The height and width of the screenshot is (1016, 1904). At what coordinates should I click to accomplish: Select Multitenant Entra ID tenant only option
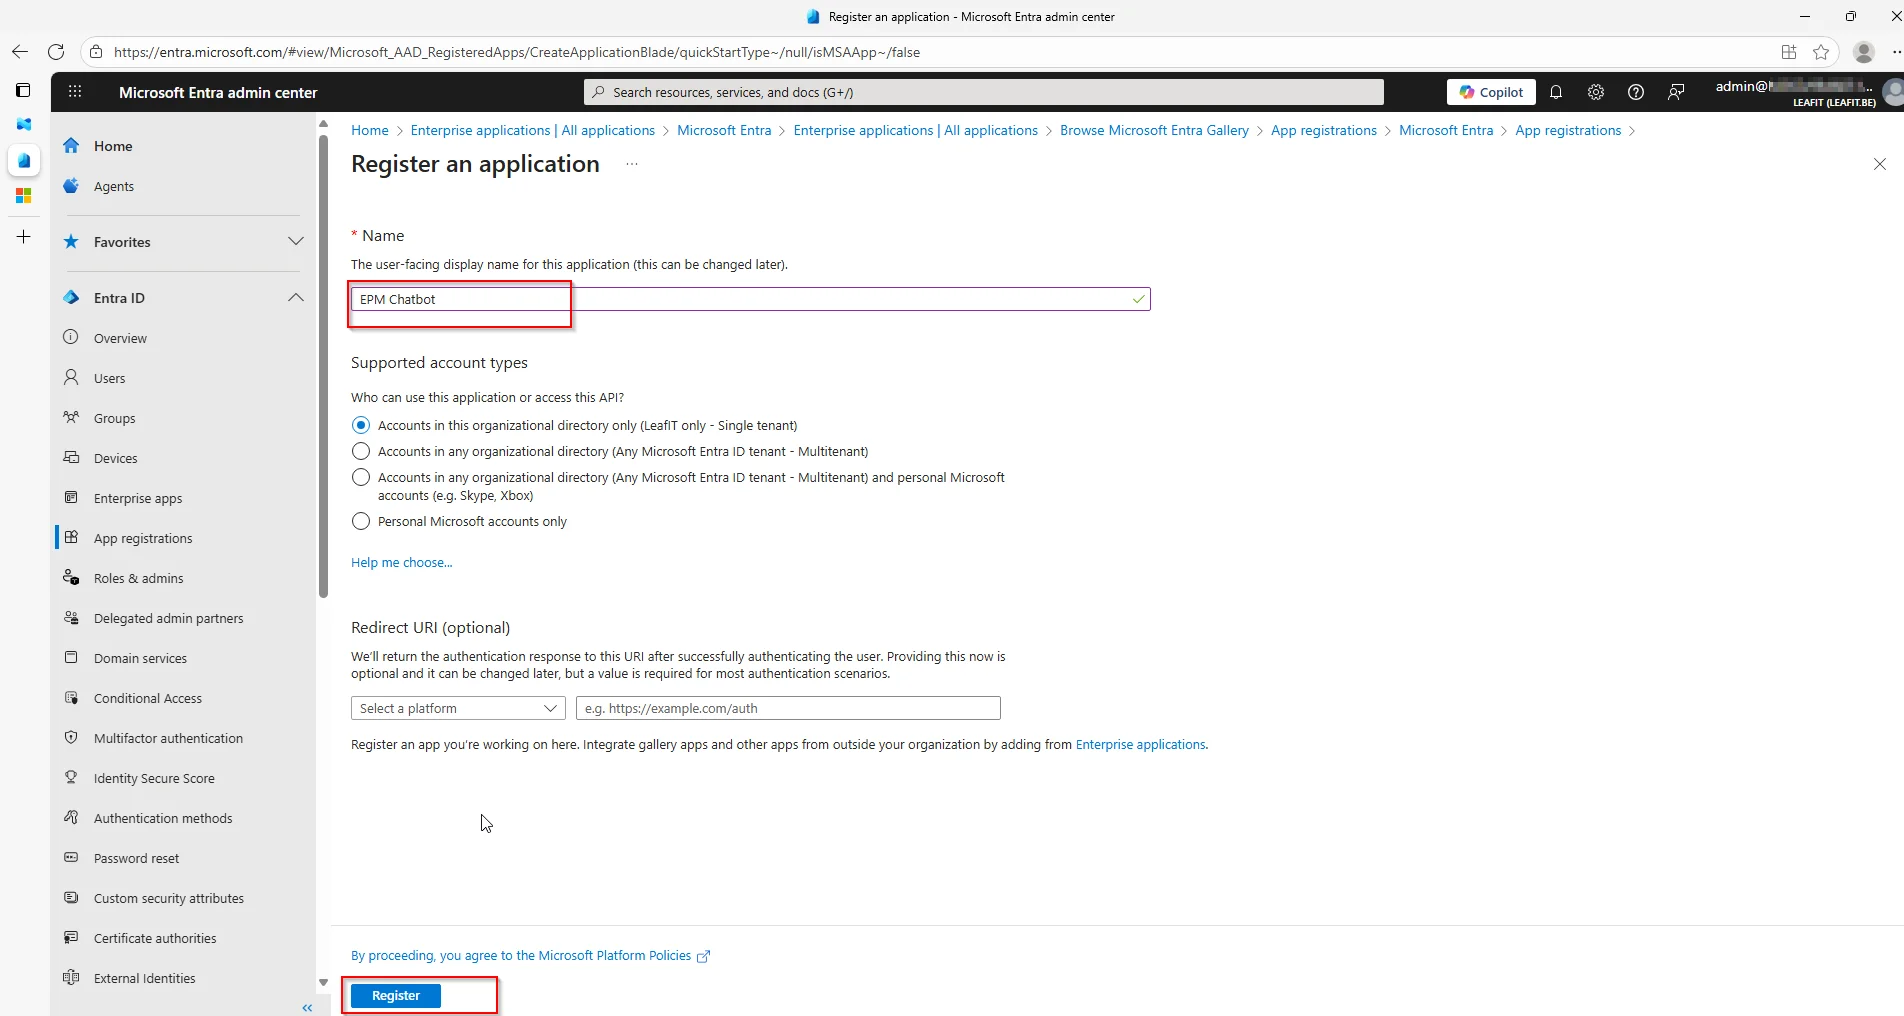361,451
